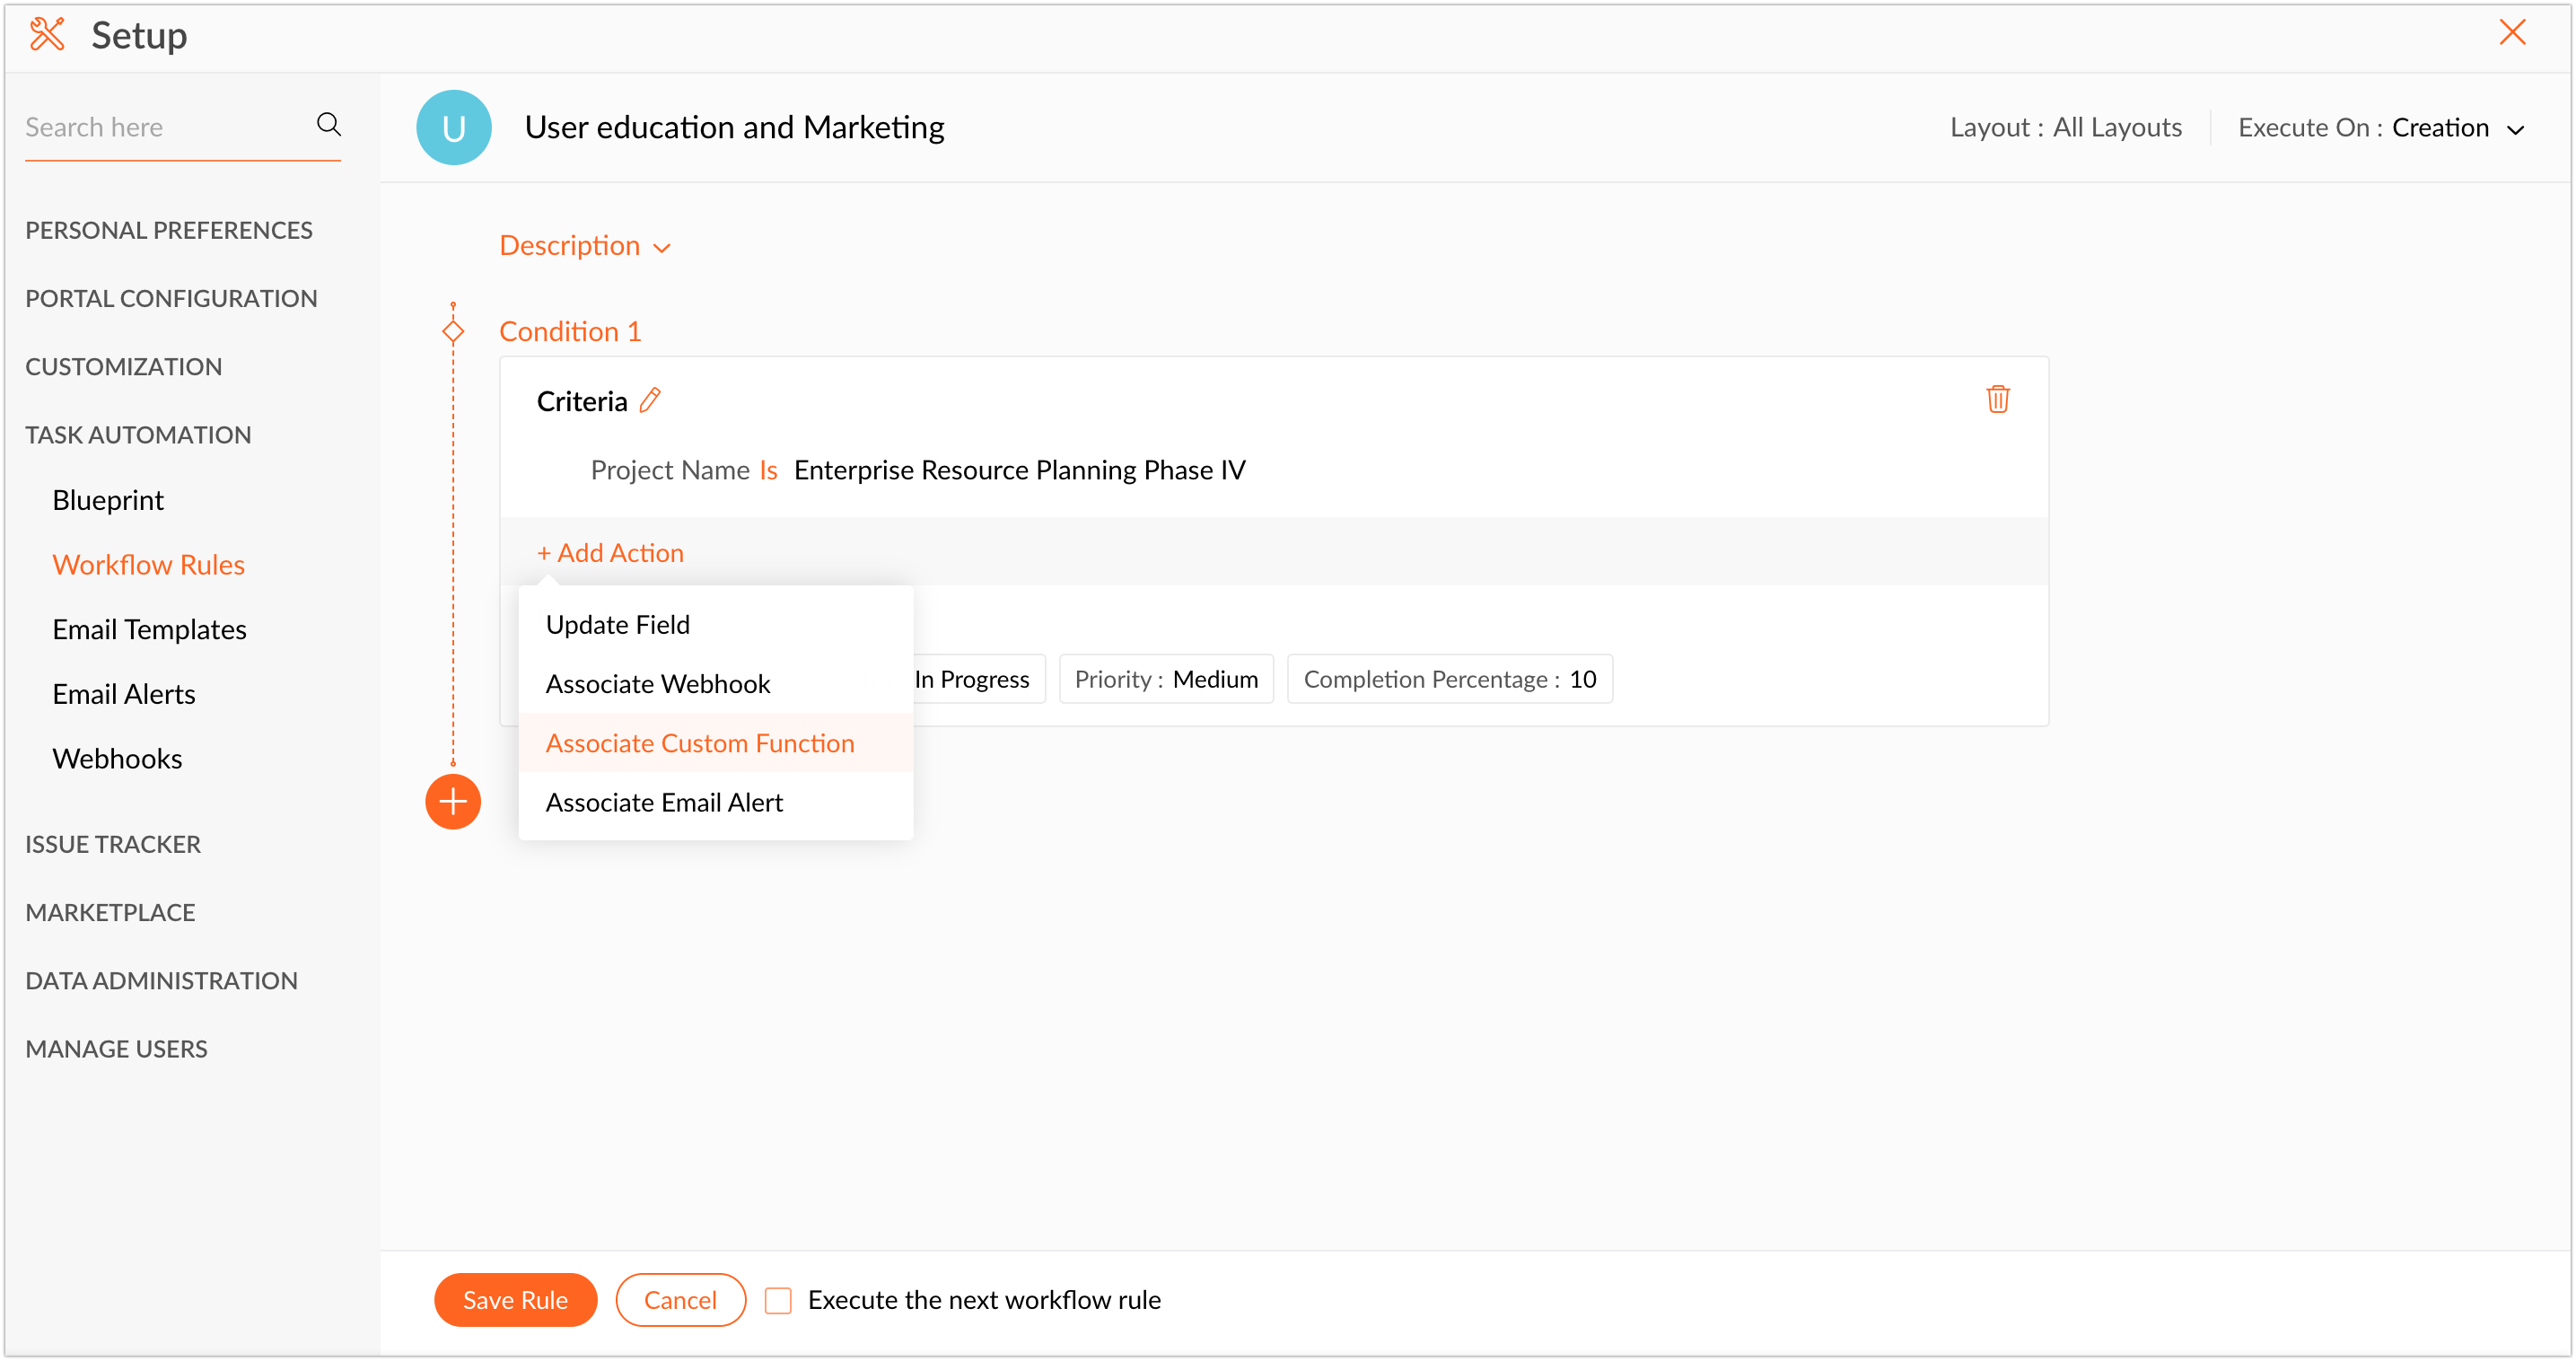Select Associate Custom Function option
Screen dimensions: 2576x1361
pyautogui.click(x=700, y=743)
